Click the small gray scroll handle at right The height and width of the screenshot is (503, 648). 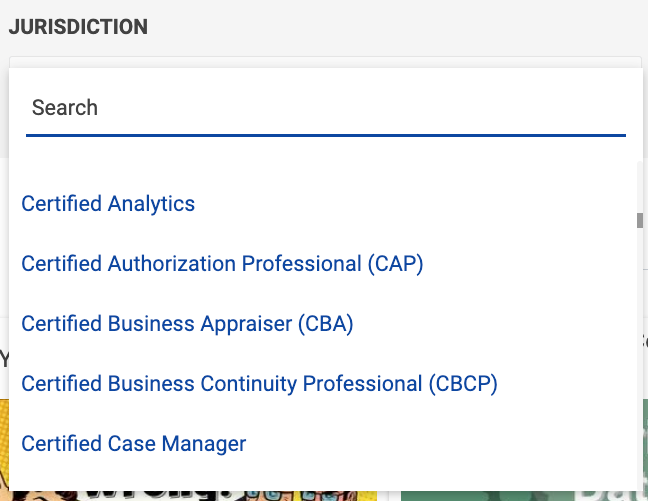[x=639, y=219]
